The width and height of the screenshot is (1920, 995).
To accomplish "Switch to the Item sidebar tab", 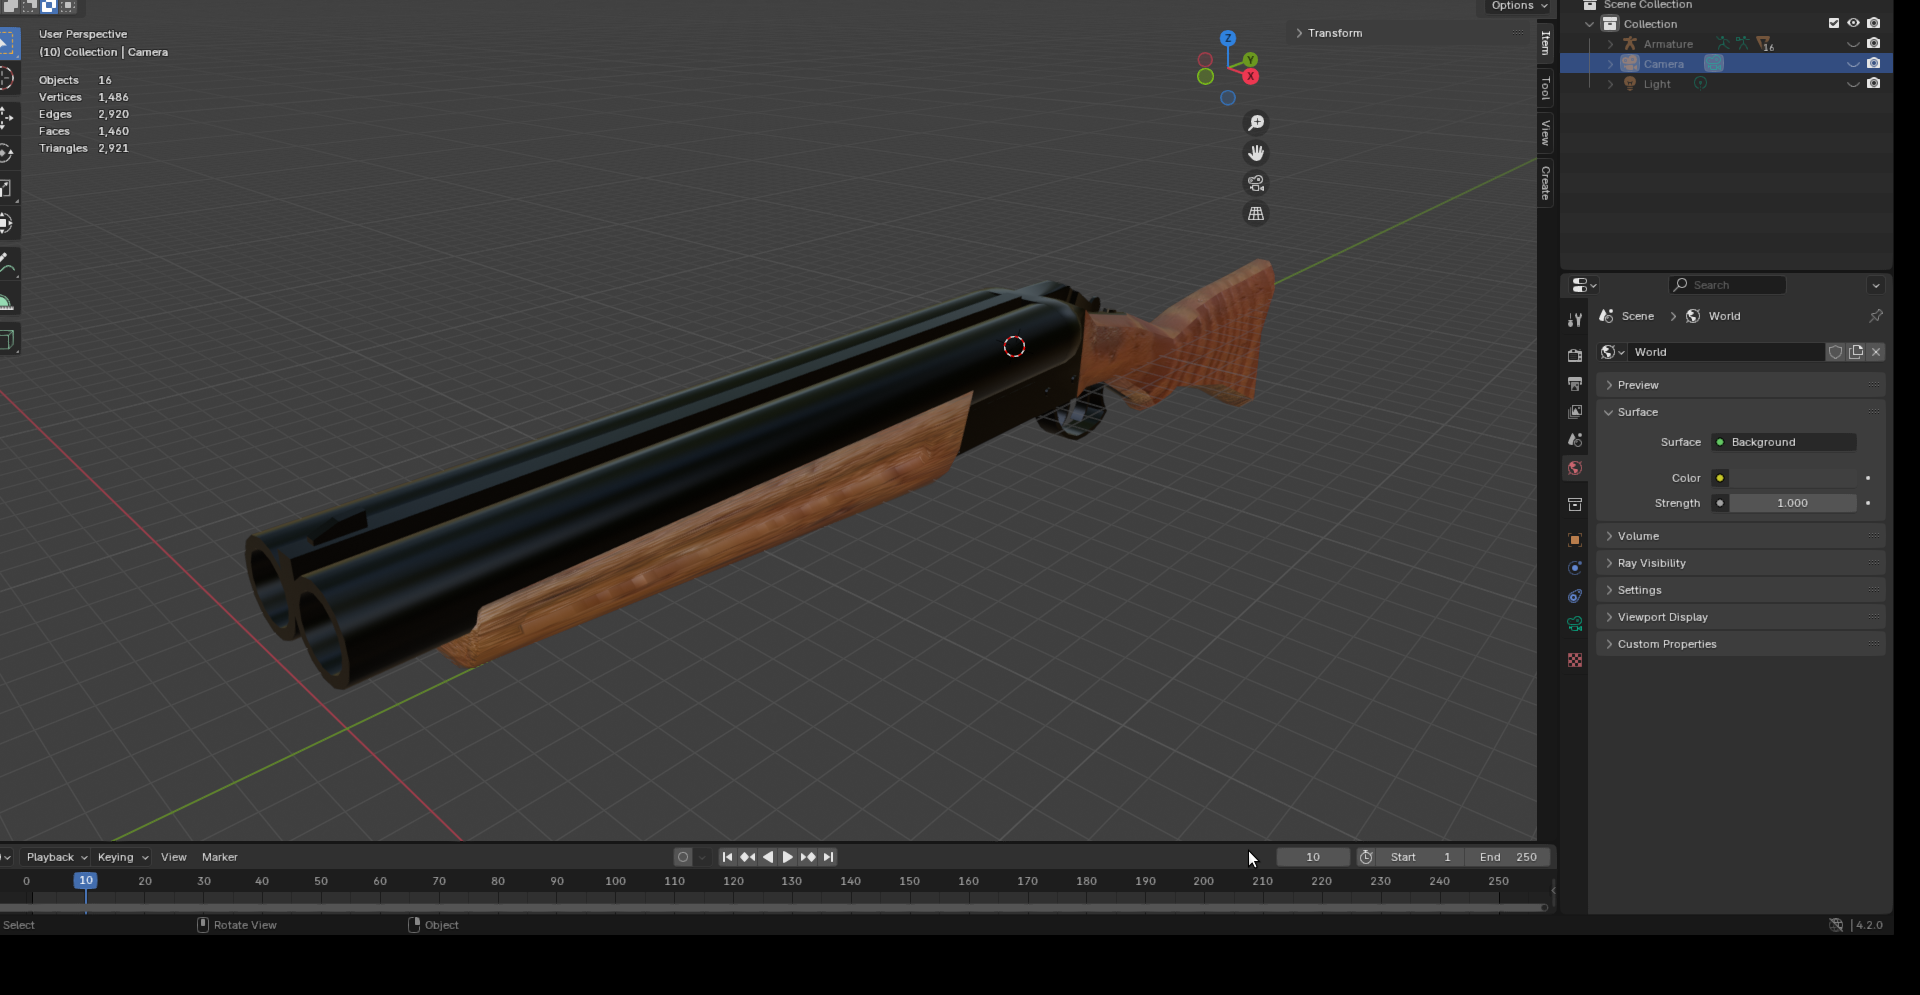I will (x=1546, y=42).
